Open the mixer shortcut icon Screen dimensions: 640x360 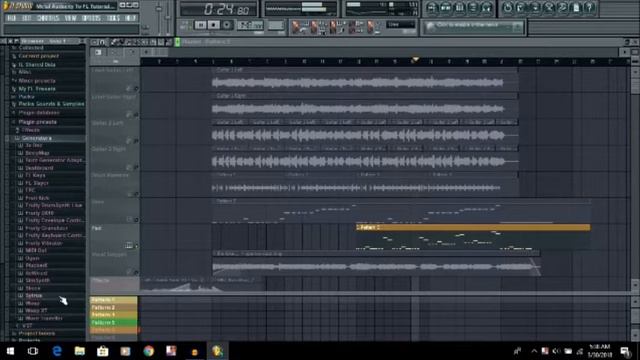[x=486, y=7]
